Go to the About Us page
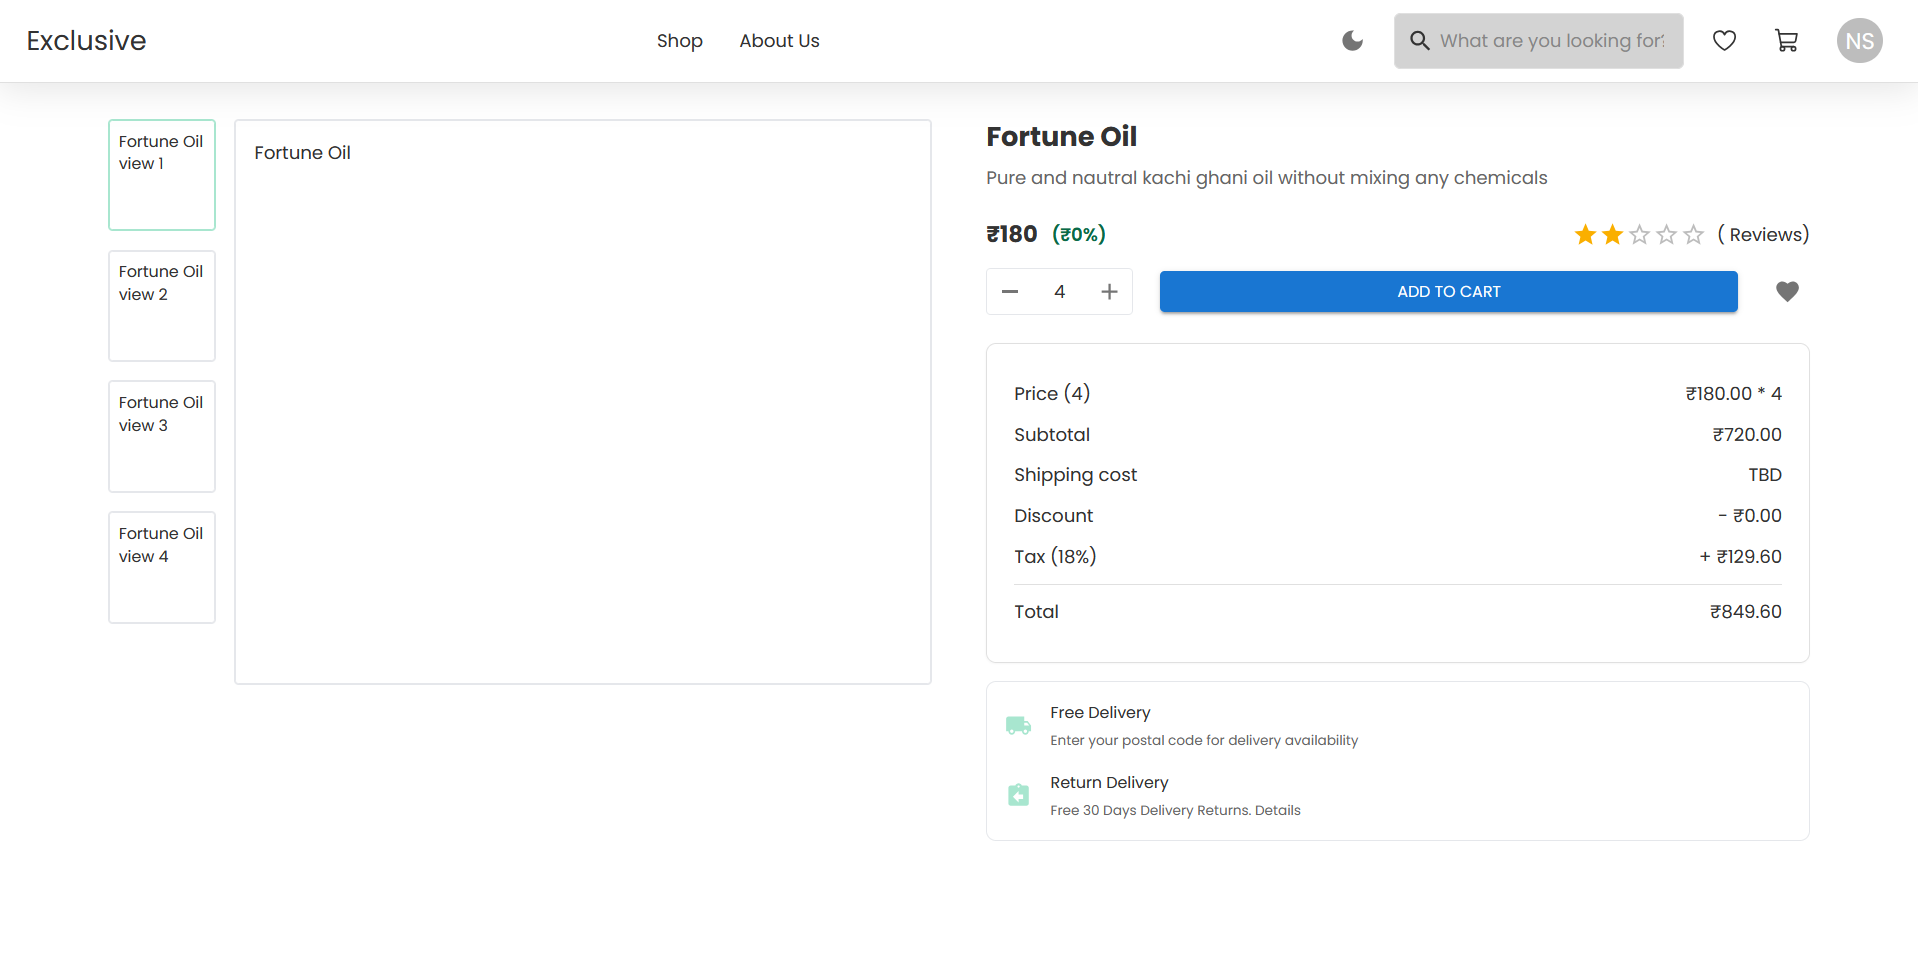The image size is (1918, 976). tap(779, 41)
